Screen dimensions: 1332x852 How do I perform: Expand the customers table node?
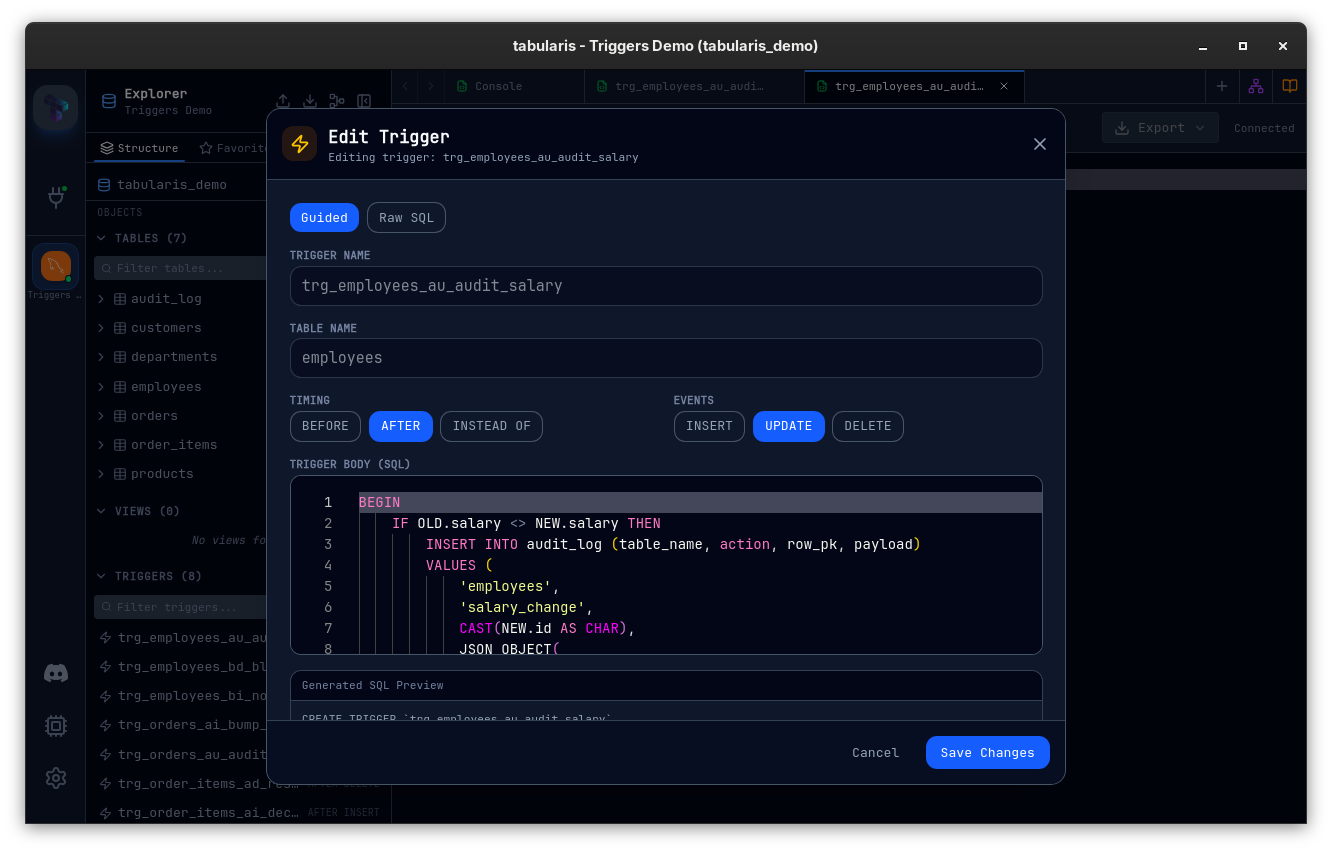[x=101, y=328]
